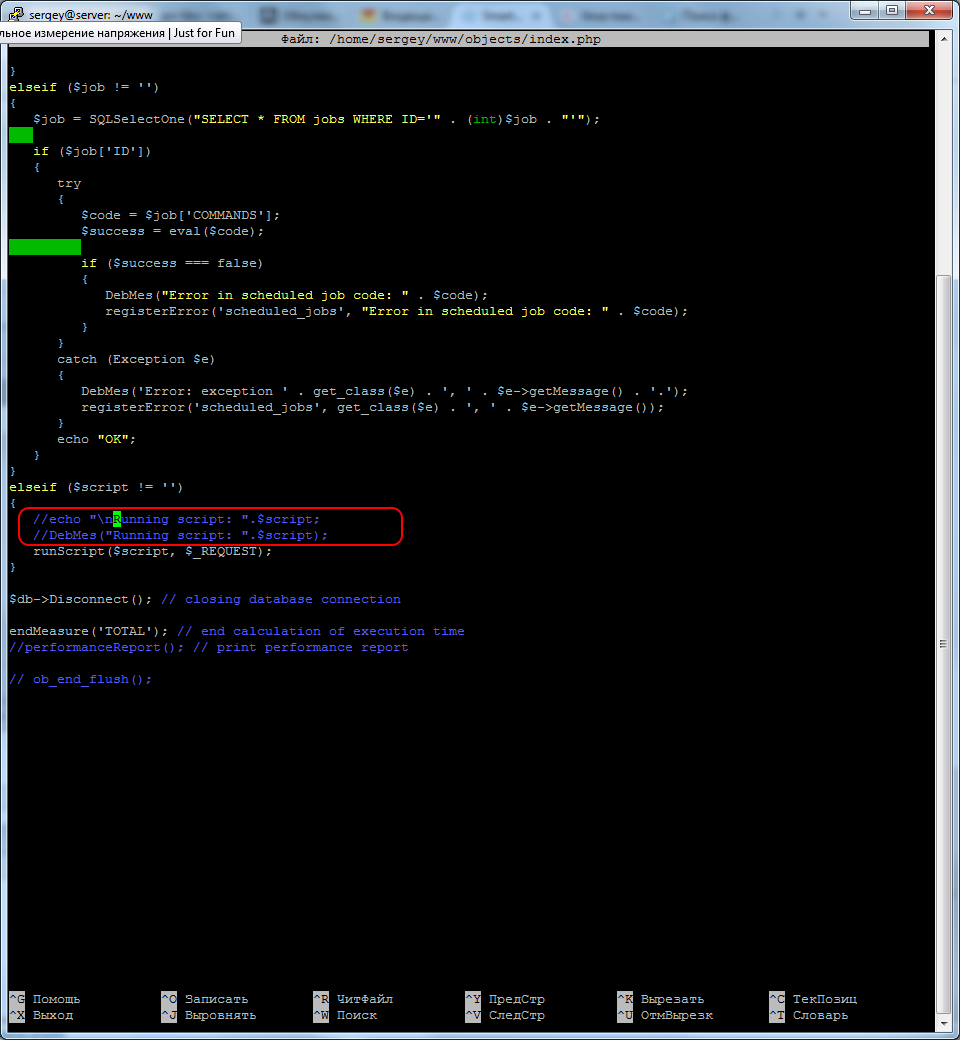Screen dimensions: 960x1040
Task: Click the line if ($job['ID'])
Action: 92,151
